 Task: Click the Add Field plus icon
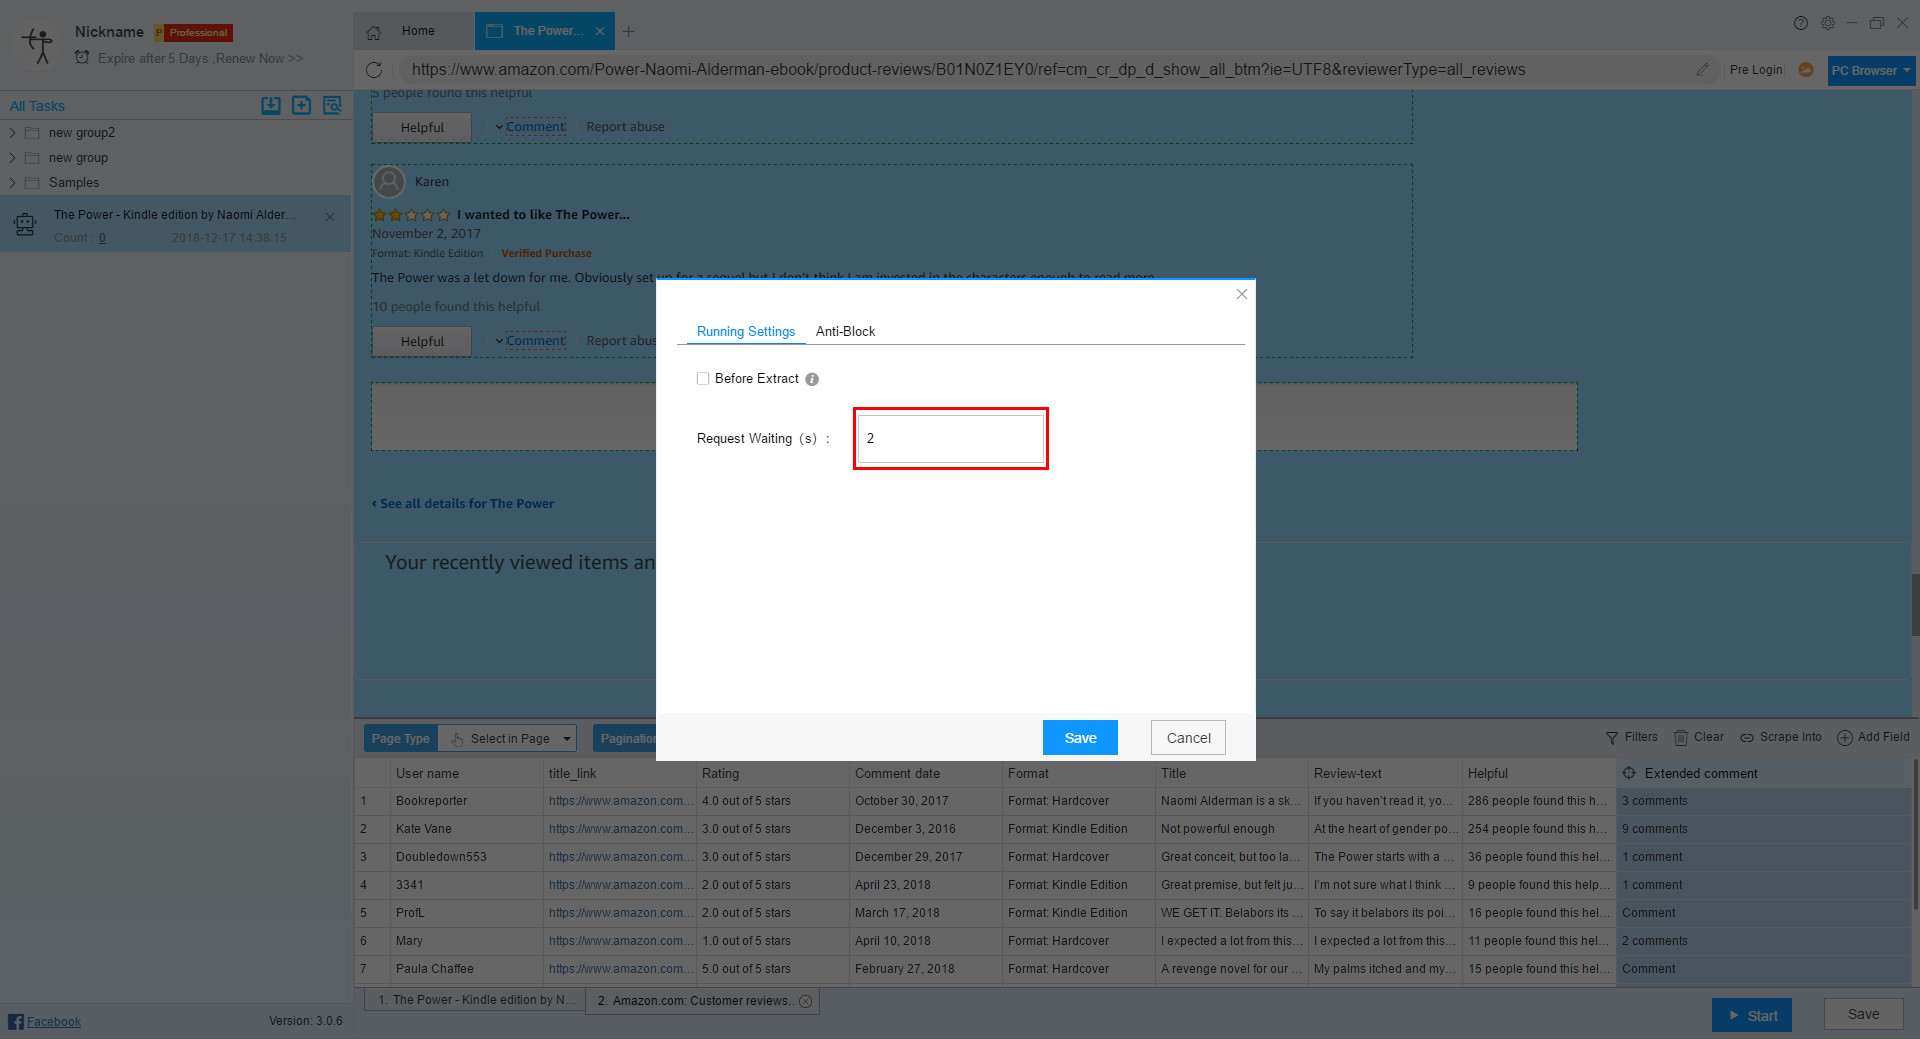click(x=1845, y=738)
